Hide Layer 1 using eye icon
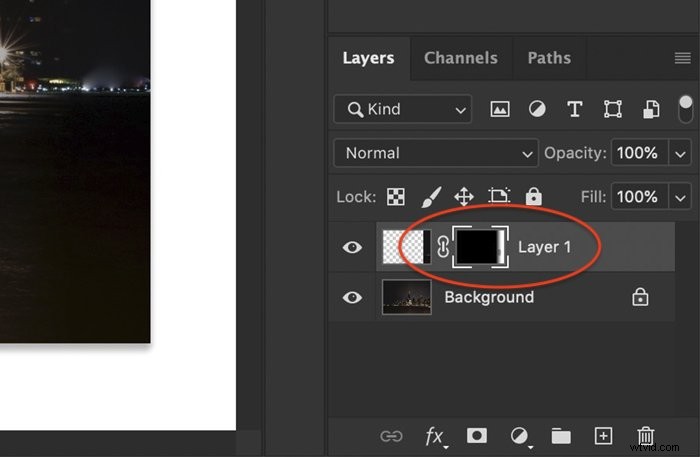The width and height of the screenshot is (700, 457). [352, 247]
